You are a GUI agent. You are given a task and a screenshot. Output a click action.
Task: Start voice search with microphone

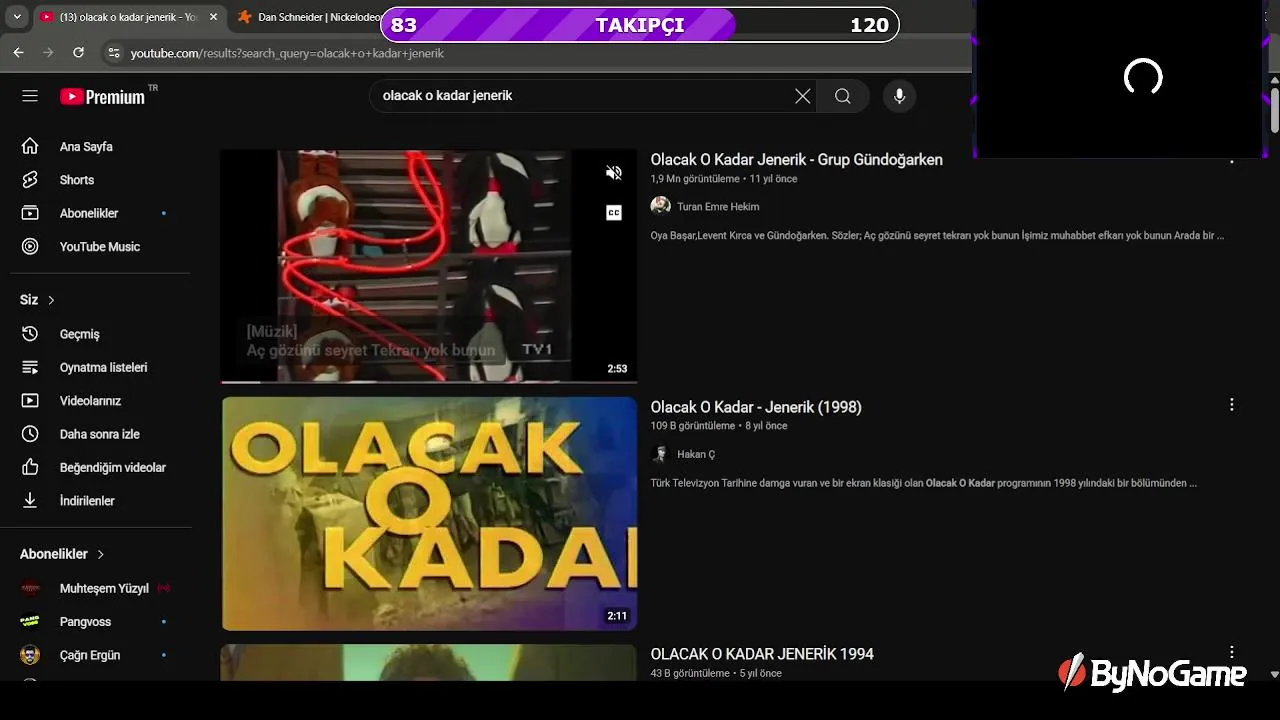899,96
